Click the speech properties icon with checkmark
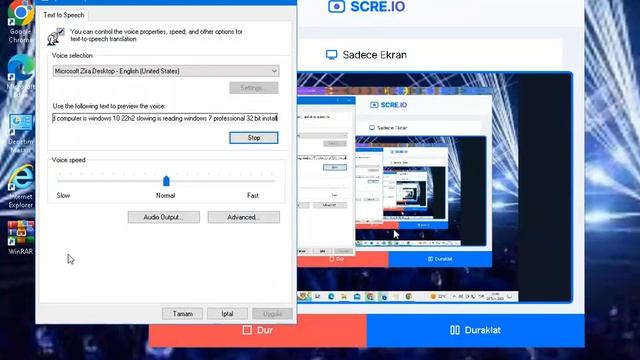Screen dimensions: 640x360 pyautogui.click(x=56, y=36)
